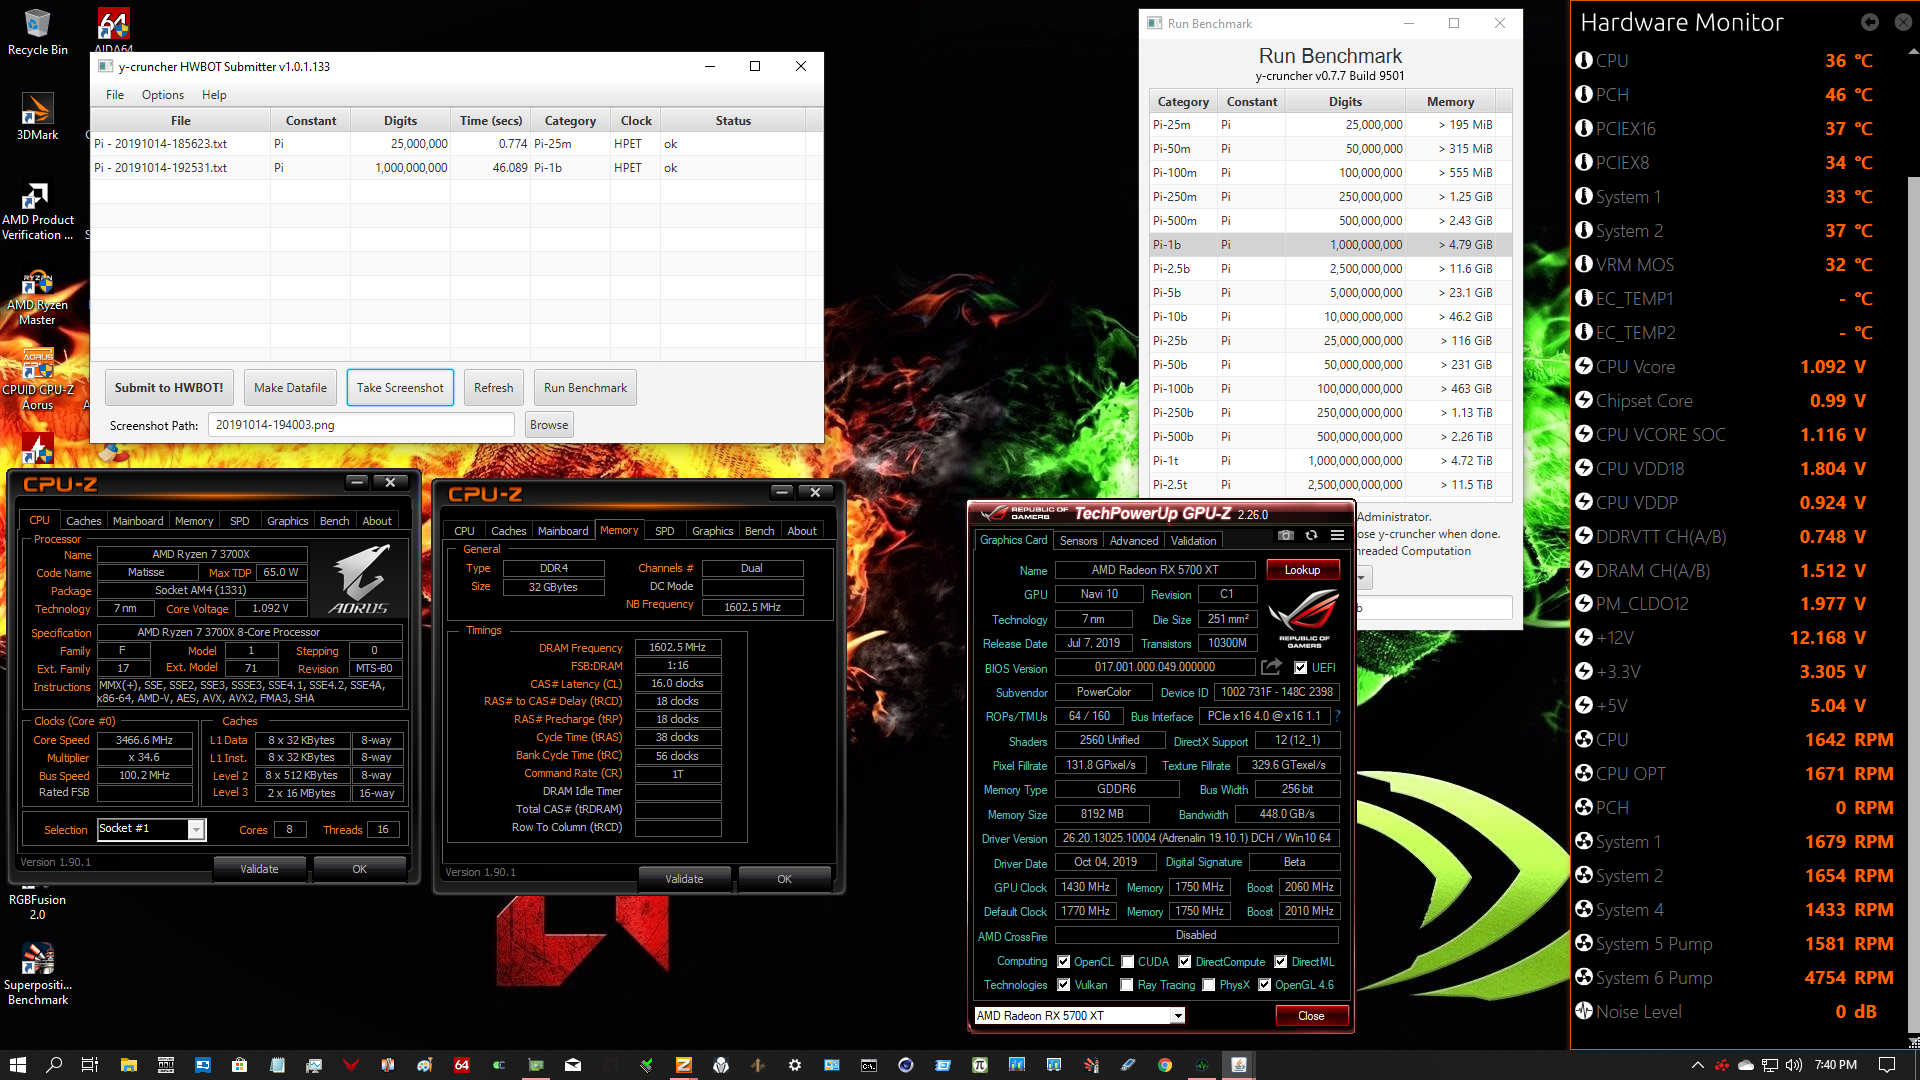The image size is (1920, 1080).
Task: Open Google Chrome from the taskbar
Action: point(1165,1065)
